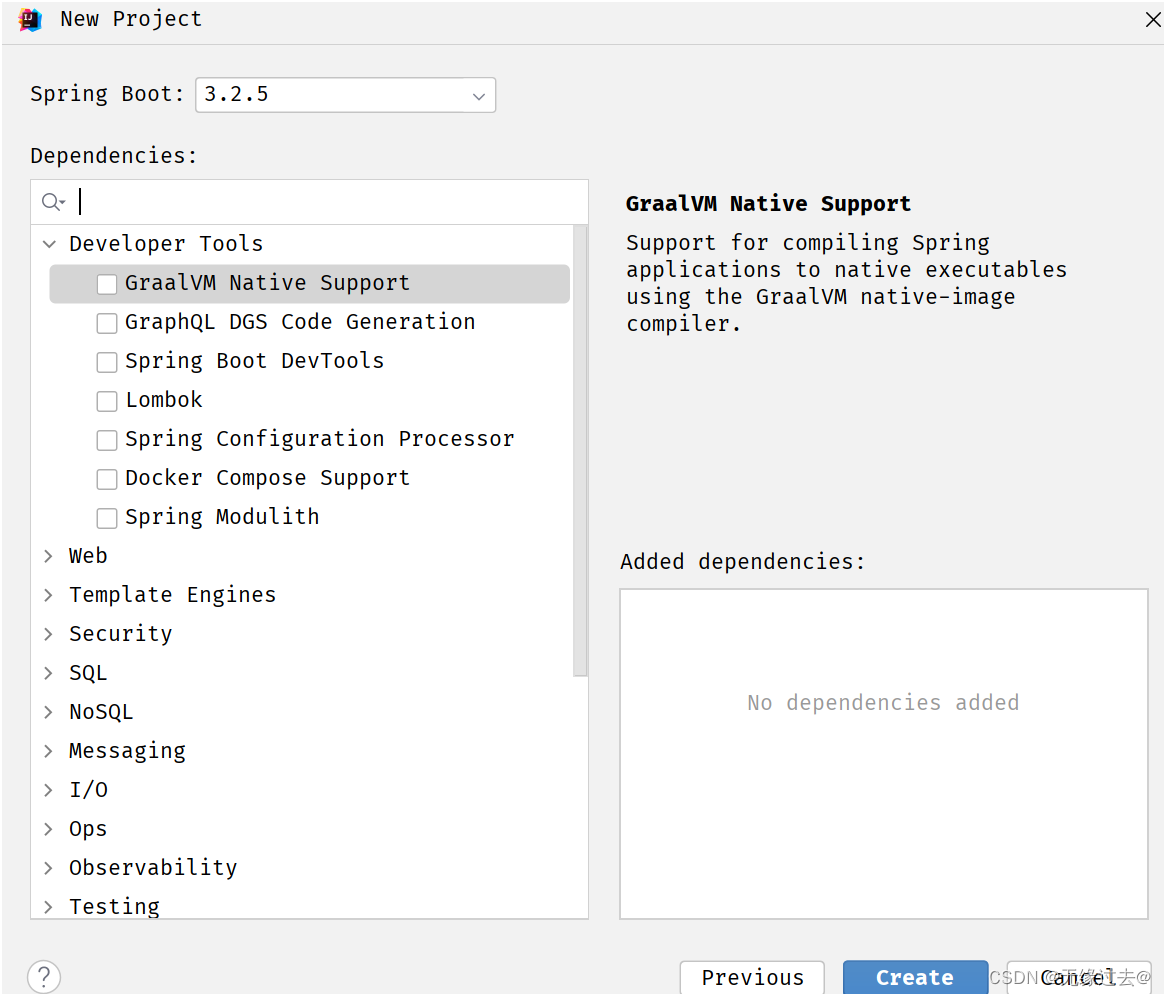
Task: Enable Spring Boot DevTools dependency
Action: (106, 361)
